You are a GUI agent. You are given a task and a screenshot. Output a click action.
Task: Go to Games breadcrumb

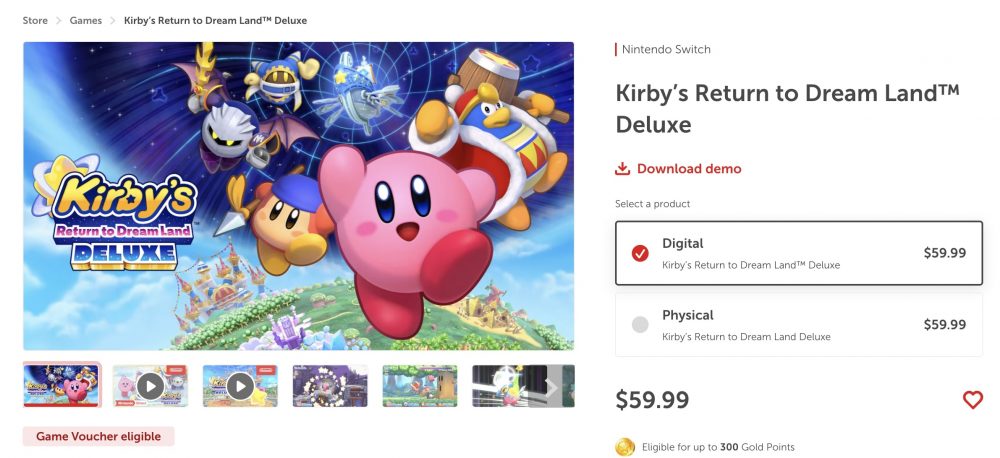coord(86,20)
